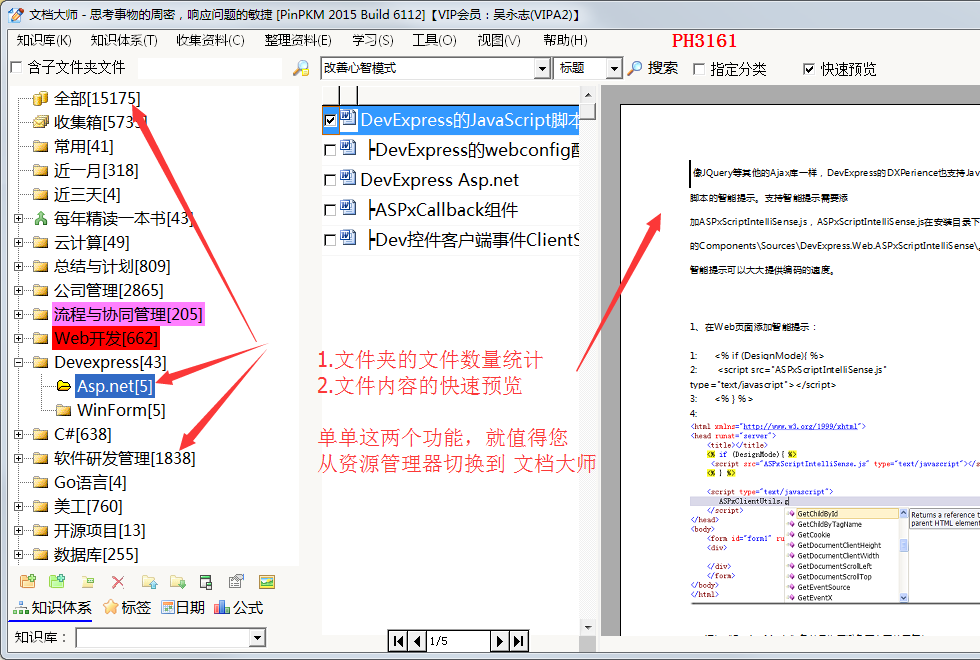Enable the 含子文件夹文件 checkbox

[15, 68]
